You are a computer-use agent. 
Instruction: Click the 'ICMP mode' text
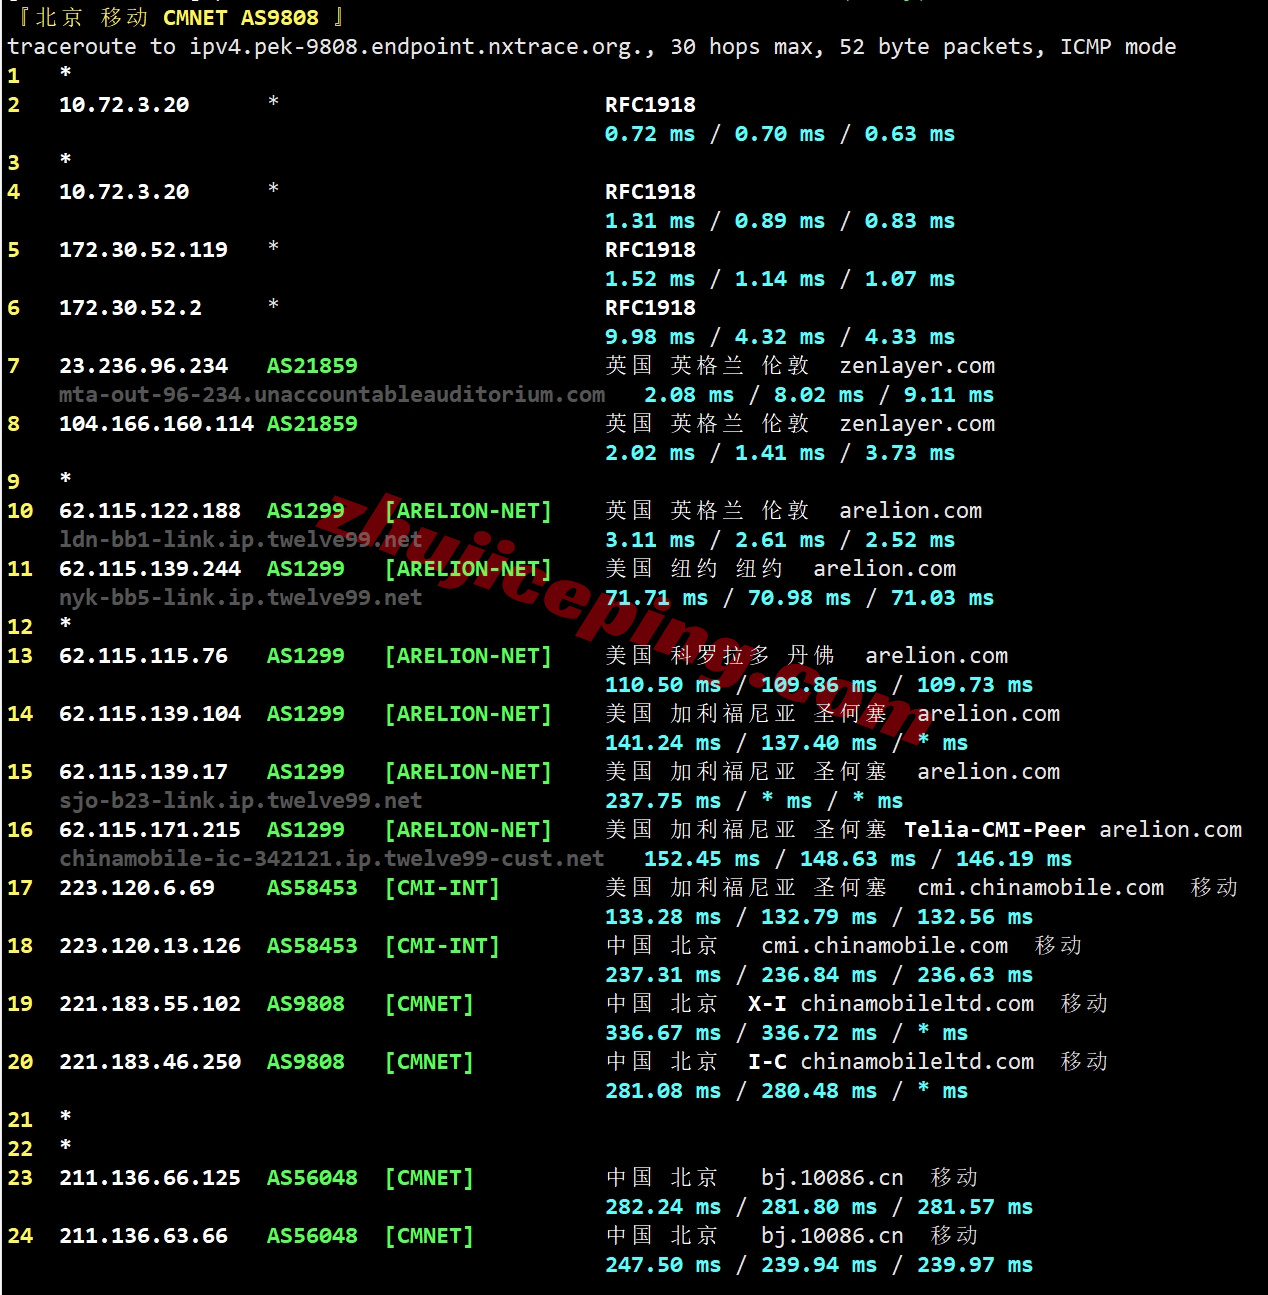[x=1118, y=47]
